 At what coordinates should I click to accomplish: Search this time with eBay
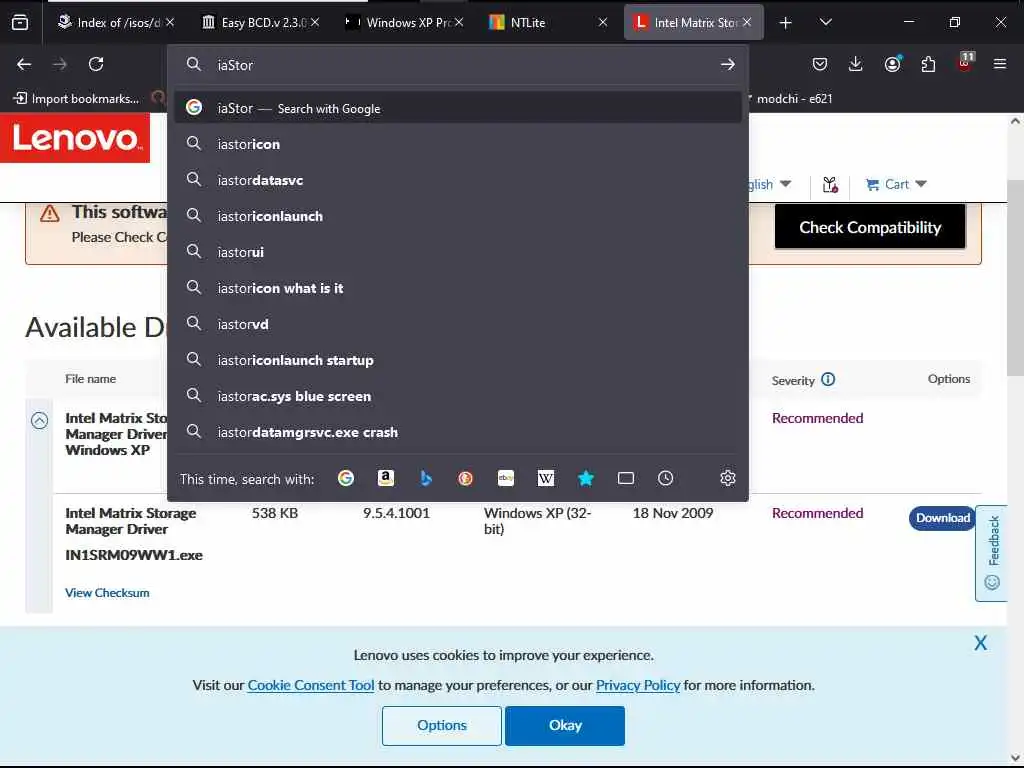(x=505, y=478)
